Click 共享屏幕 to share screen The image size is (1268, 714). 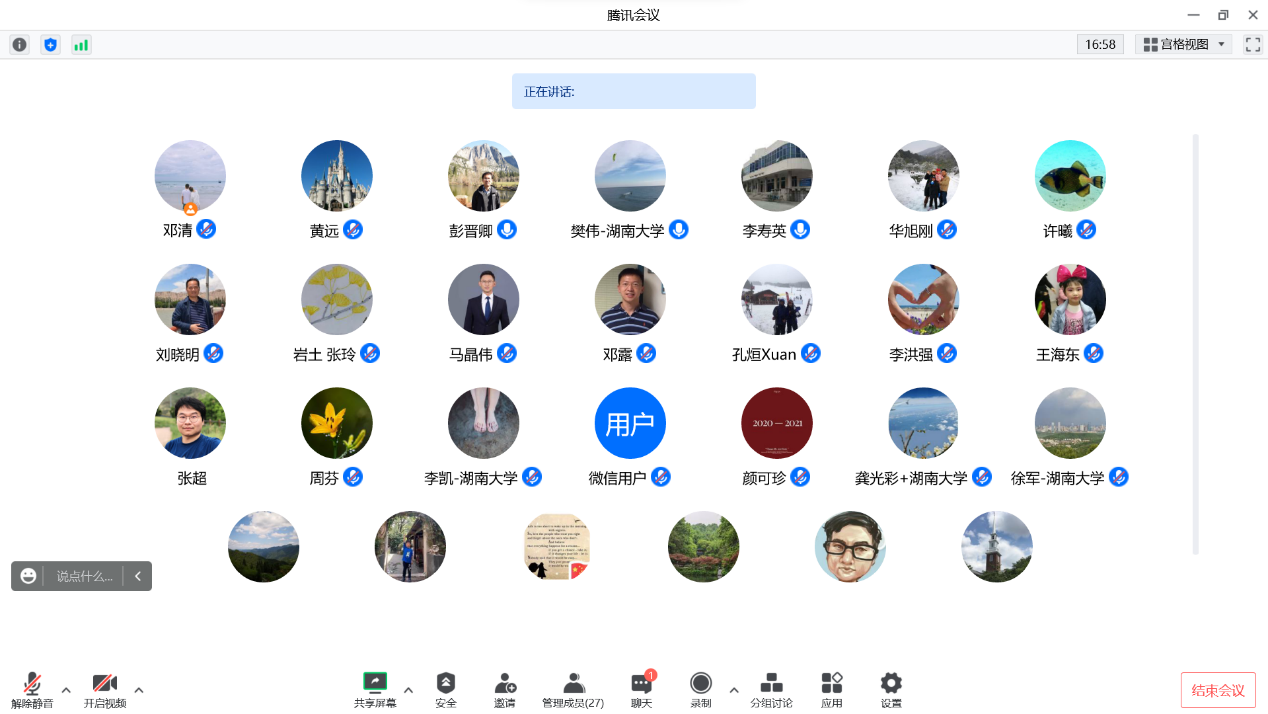point(375,689)
